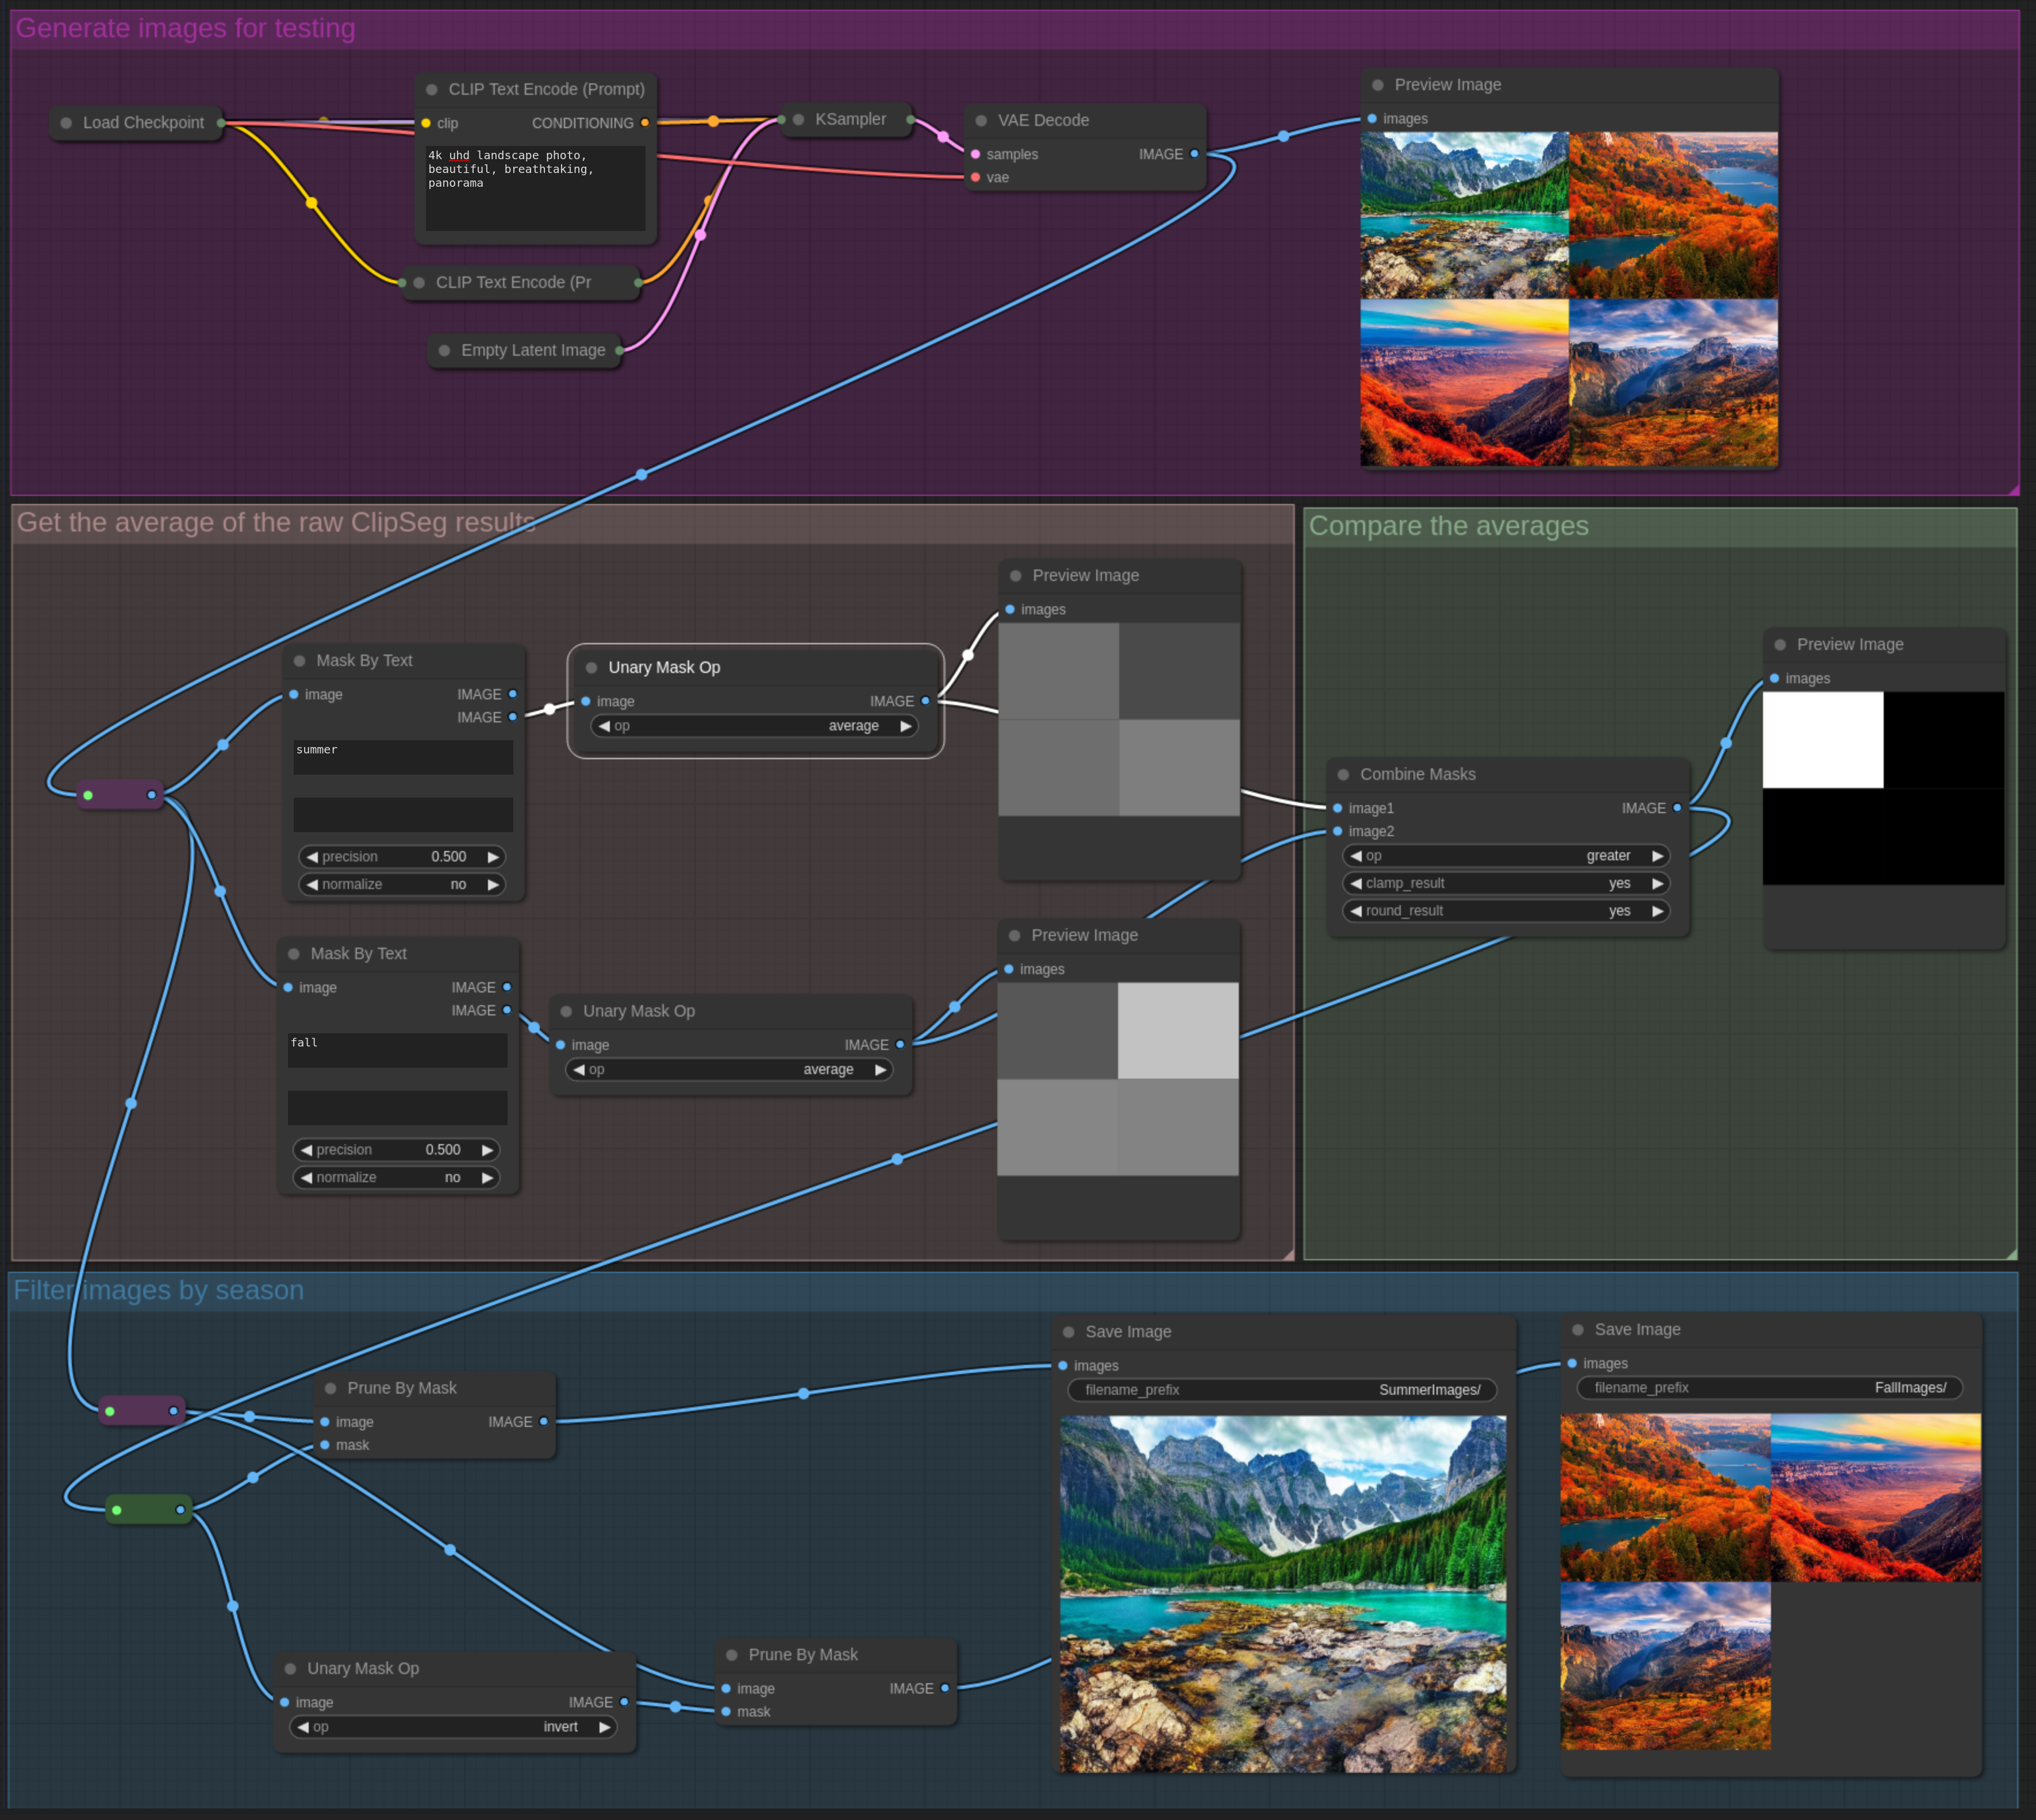The width and height of the screenshot is (2036, 1820).
Task: Collapse the KSampler node via its dot
Action: [x=799, y=120]
